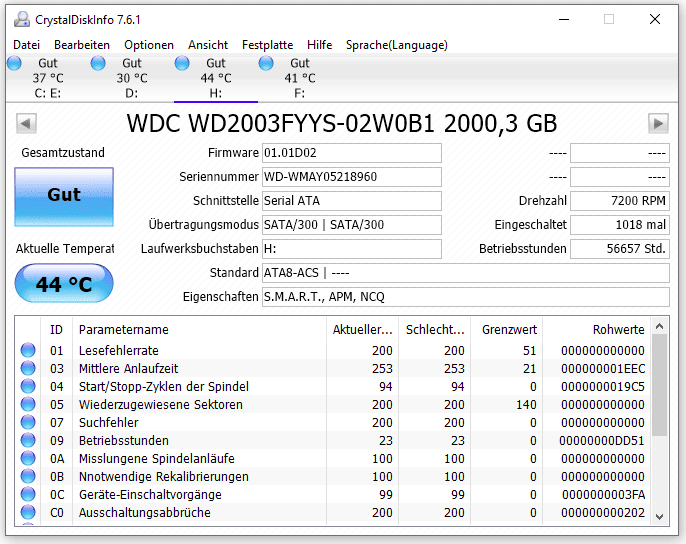Click the 37 °C temperature of C: E: drive

[x=48, y=78]
